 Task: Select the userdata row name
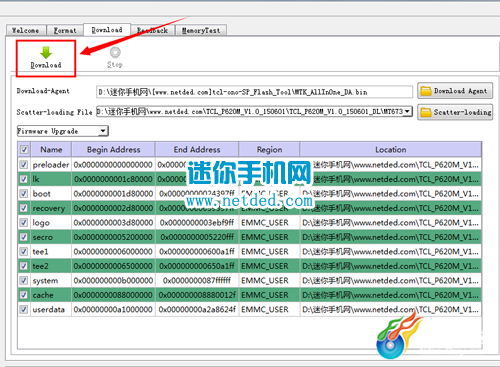pos(49,310)
